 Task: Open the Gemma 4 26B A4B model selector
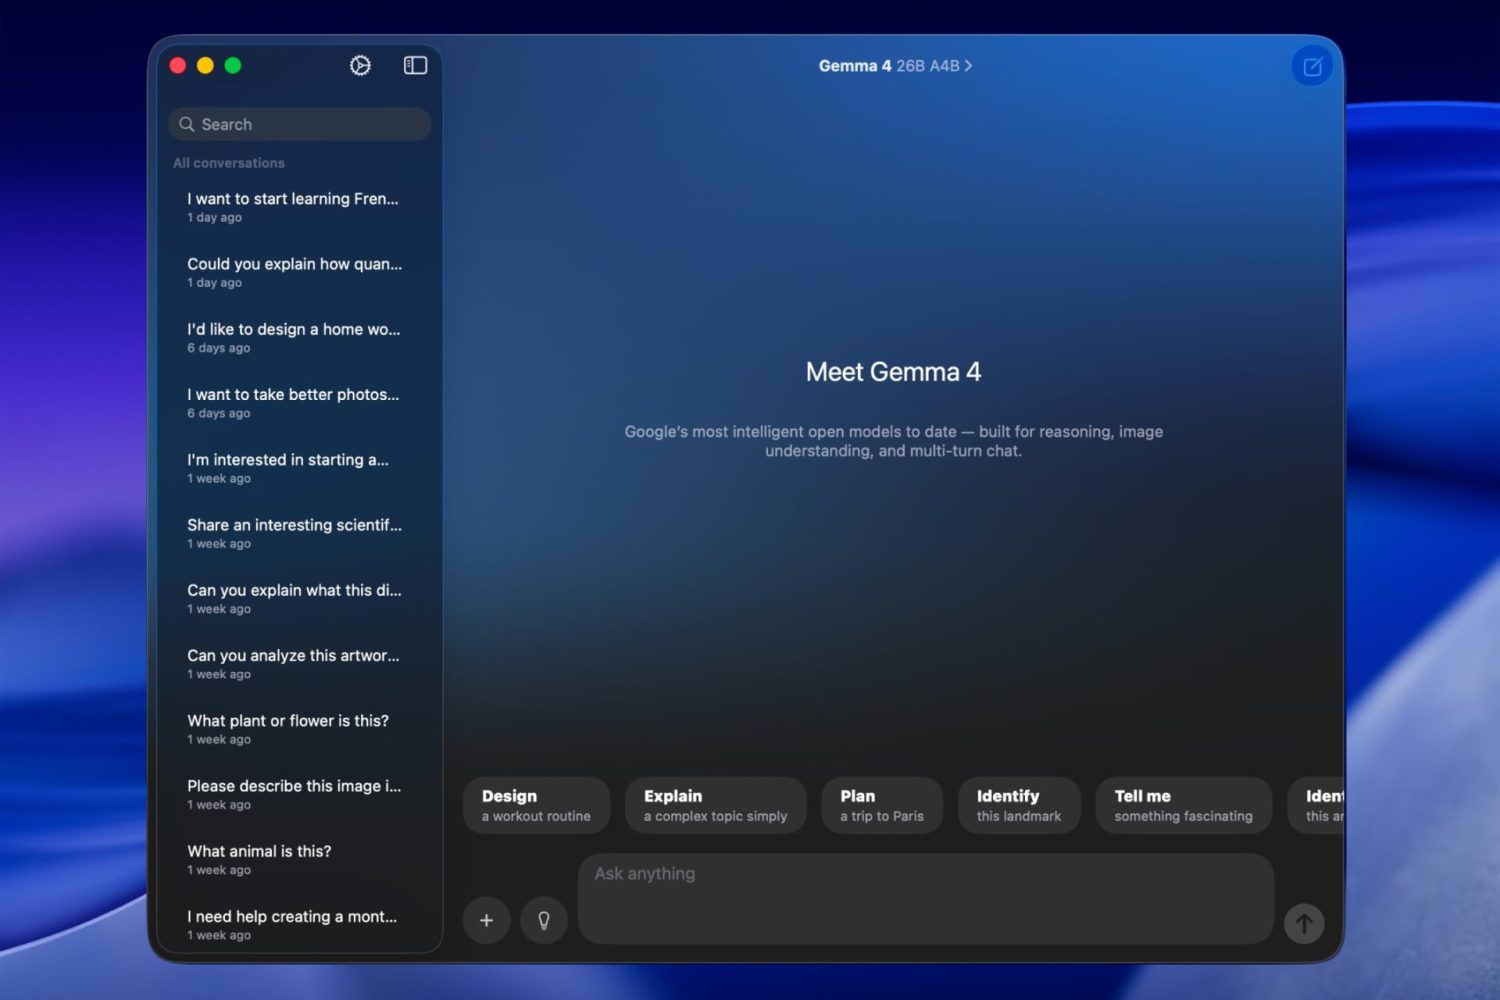click(895, 66)
